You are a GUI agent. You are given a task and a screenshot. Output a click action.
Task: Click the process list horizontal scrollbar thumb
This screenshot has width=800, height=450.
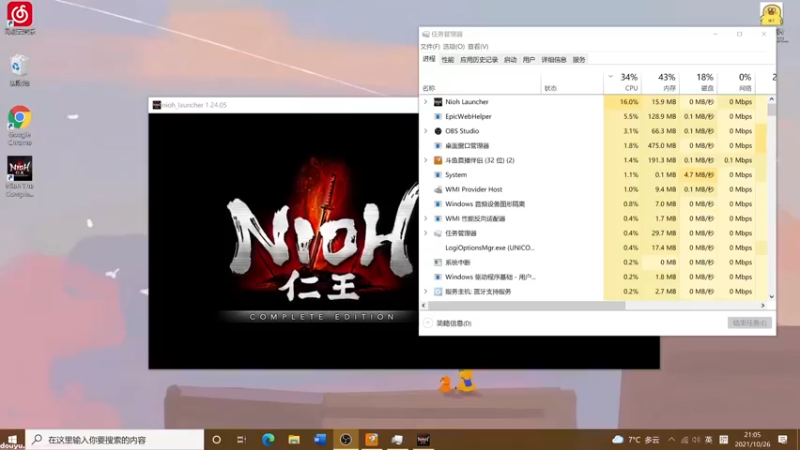click(x=526, y=306)
